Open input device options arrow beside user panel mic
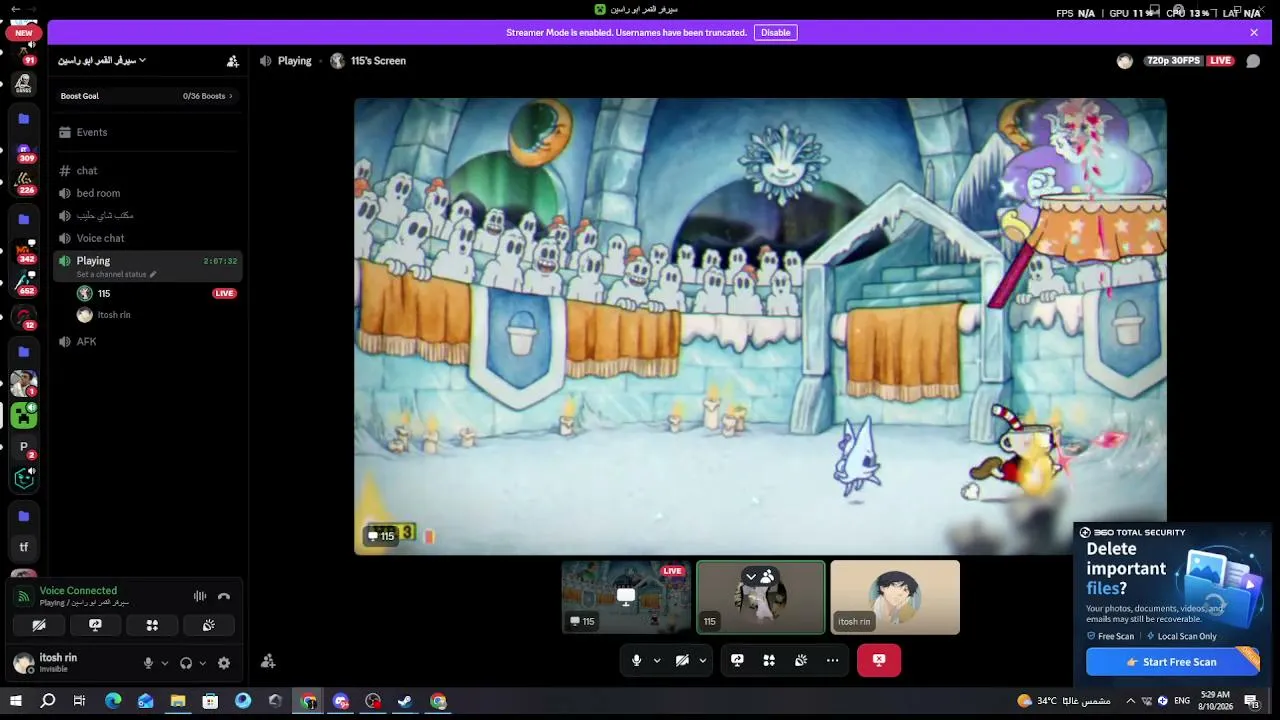 [x=165, y=663]
